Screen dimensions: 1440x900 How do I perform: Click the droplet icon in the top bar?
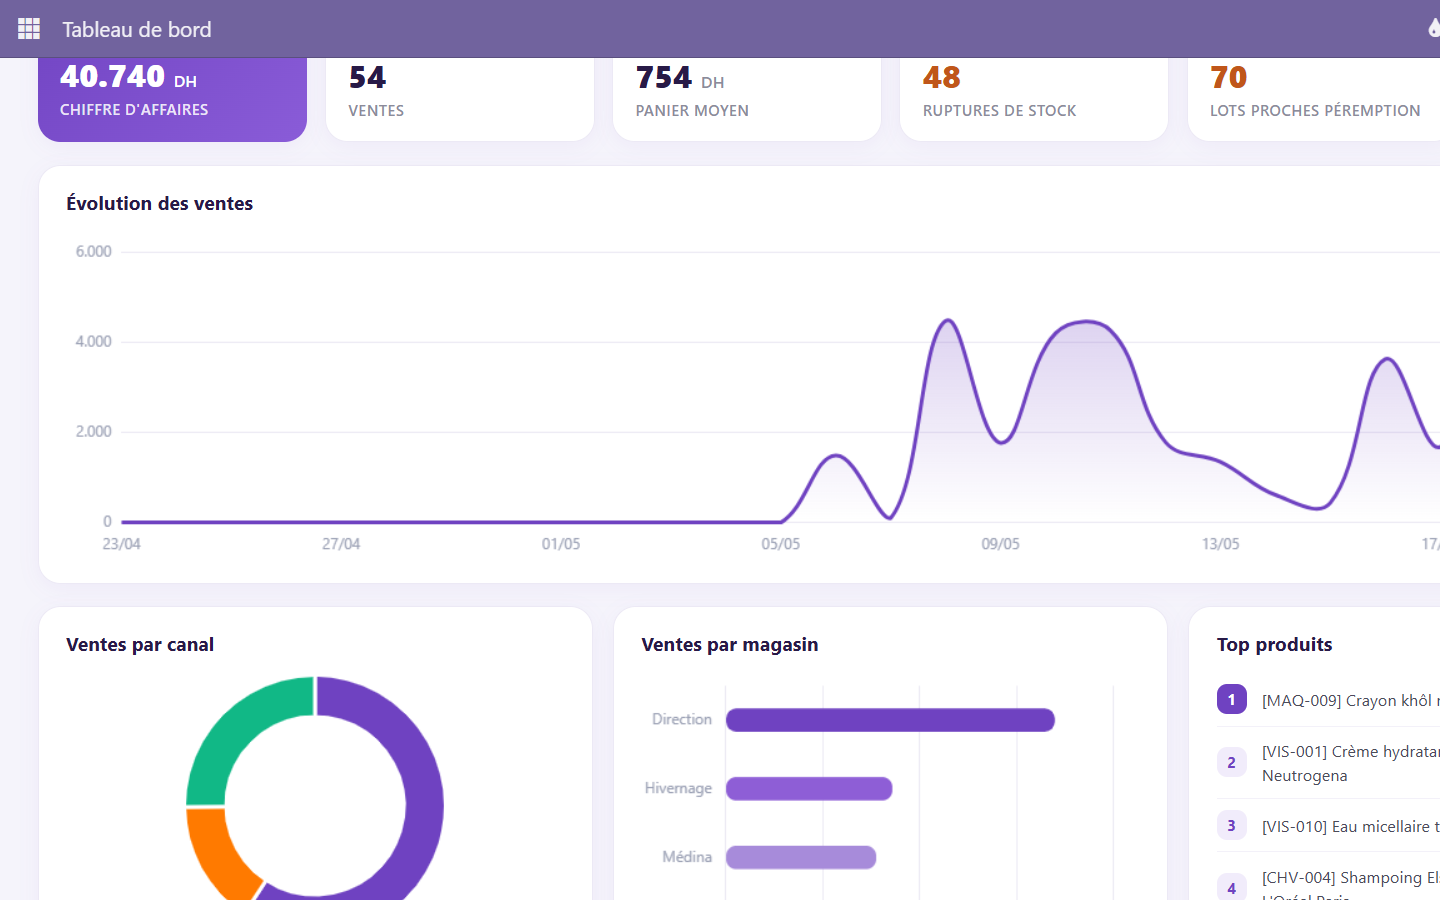click(1434, 29)
